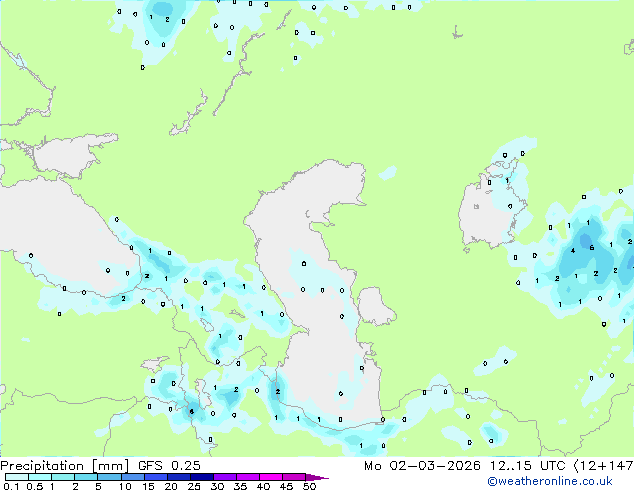
Task: Choose the 20–25 mm dark blue swatch
Action: 179,477
